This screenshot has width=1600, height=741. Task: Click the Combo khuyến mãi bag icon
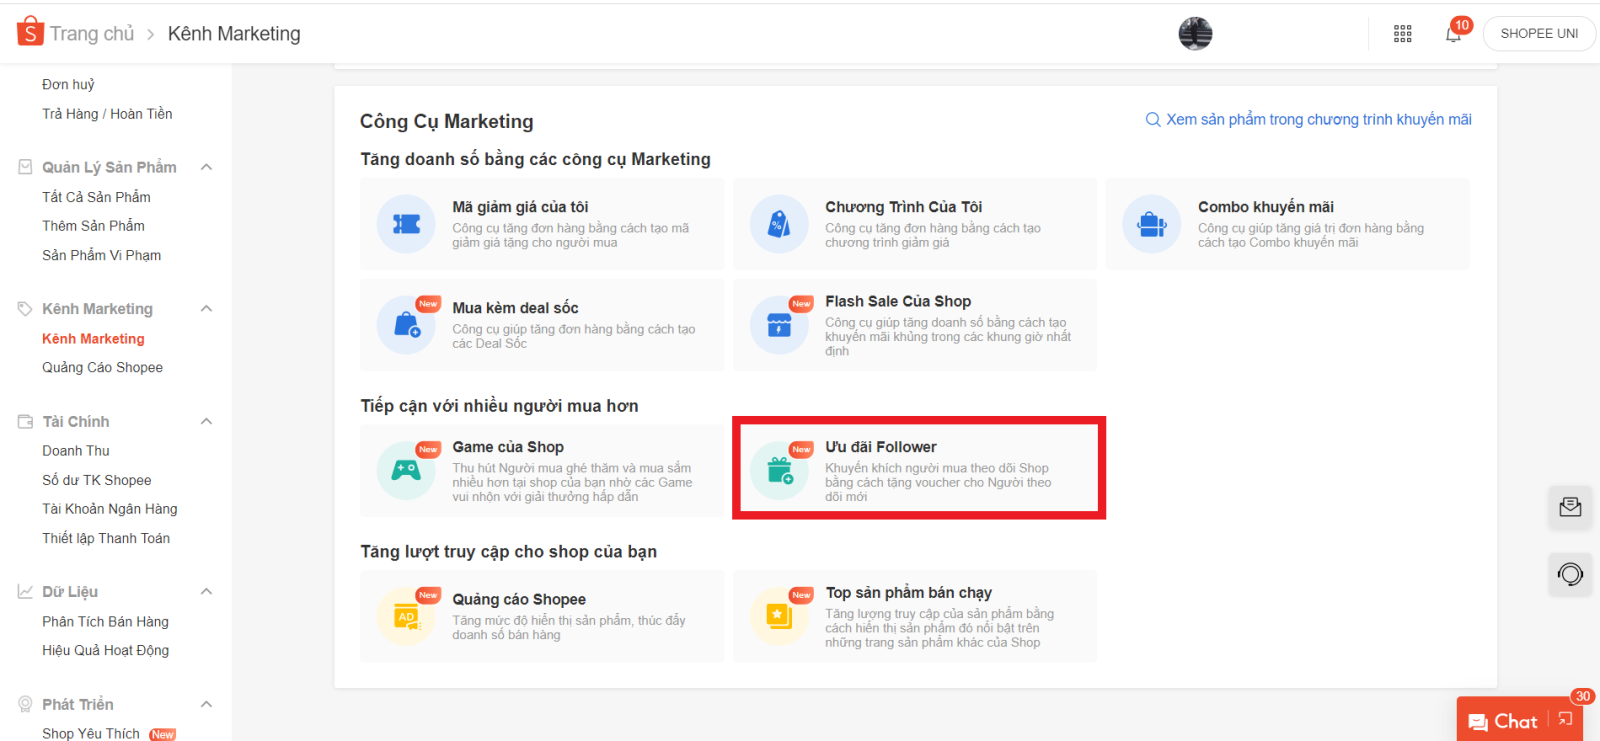tap(1152, 224)
